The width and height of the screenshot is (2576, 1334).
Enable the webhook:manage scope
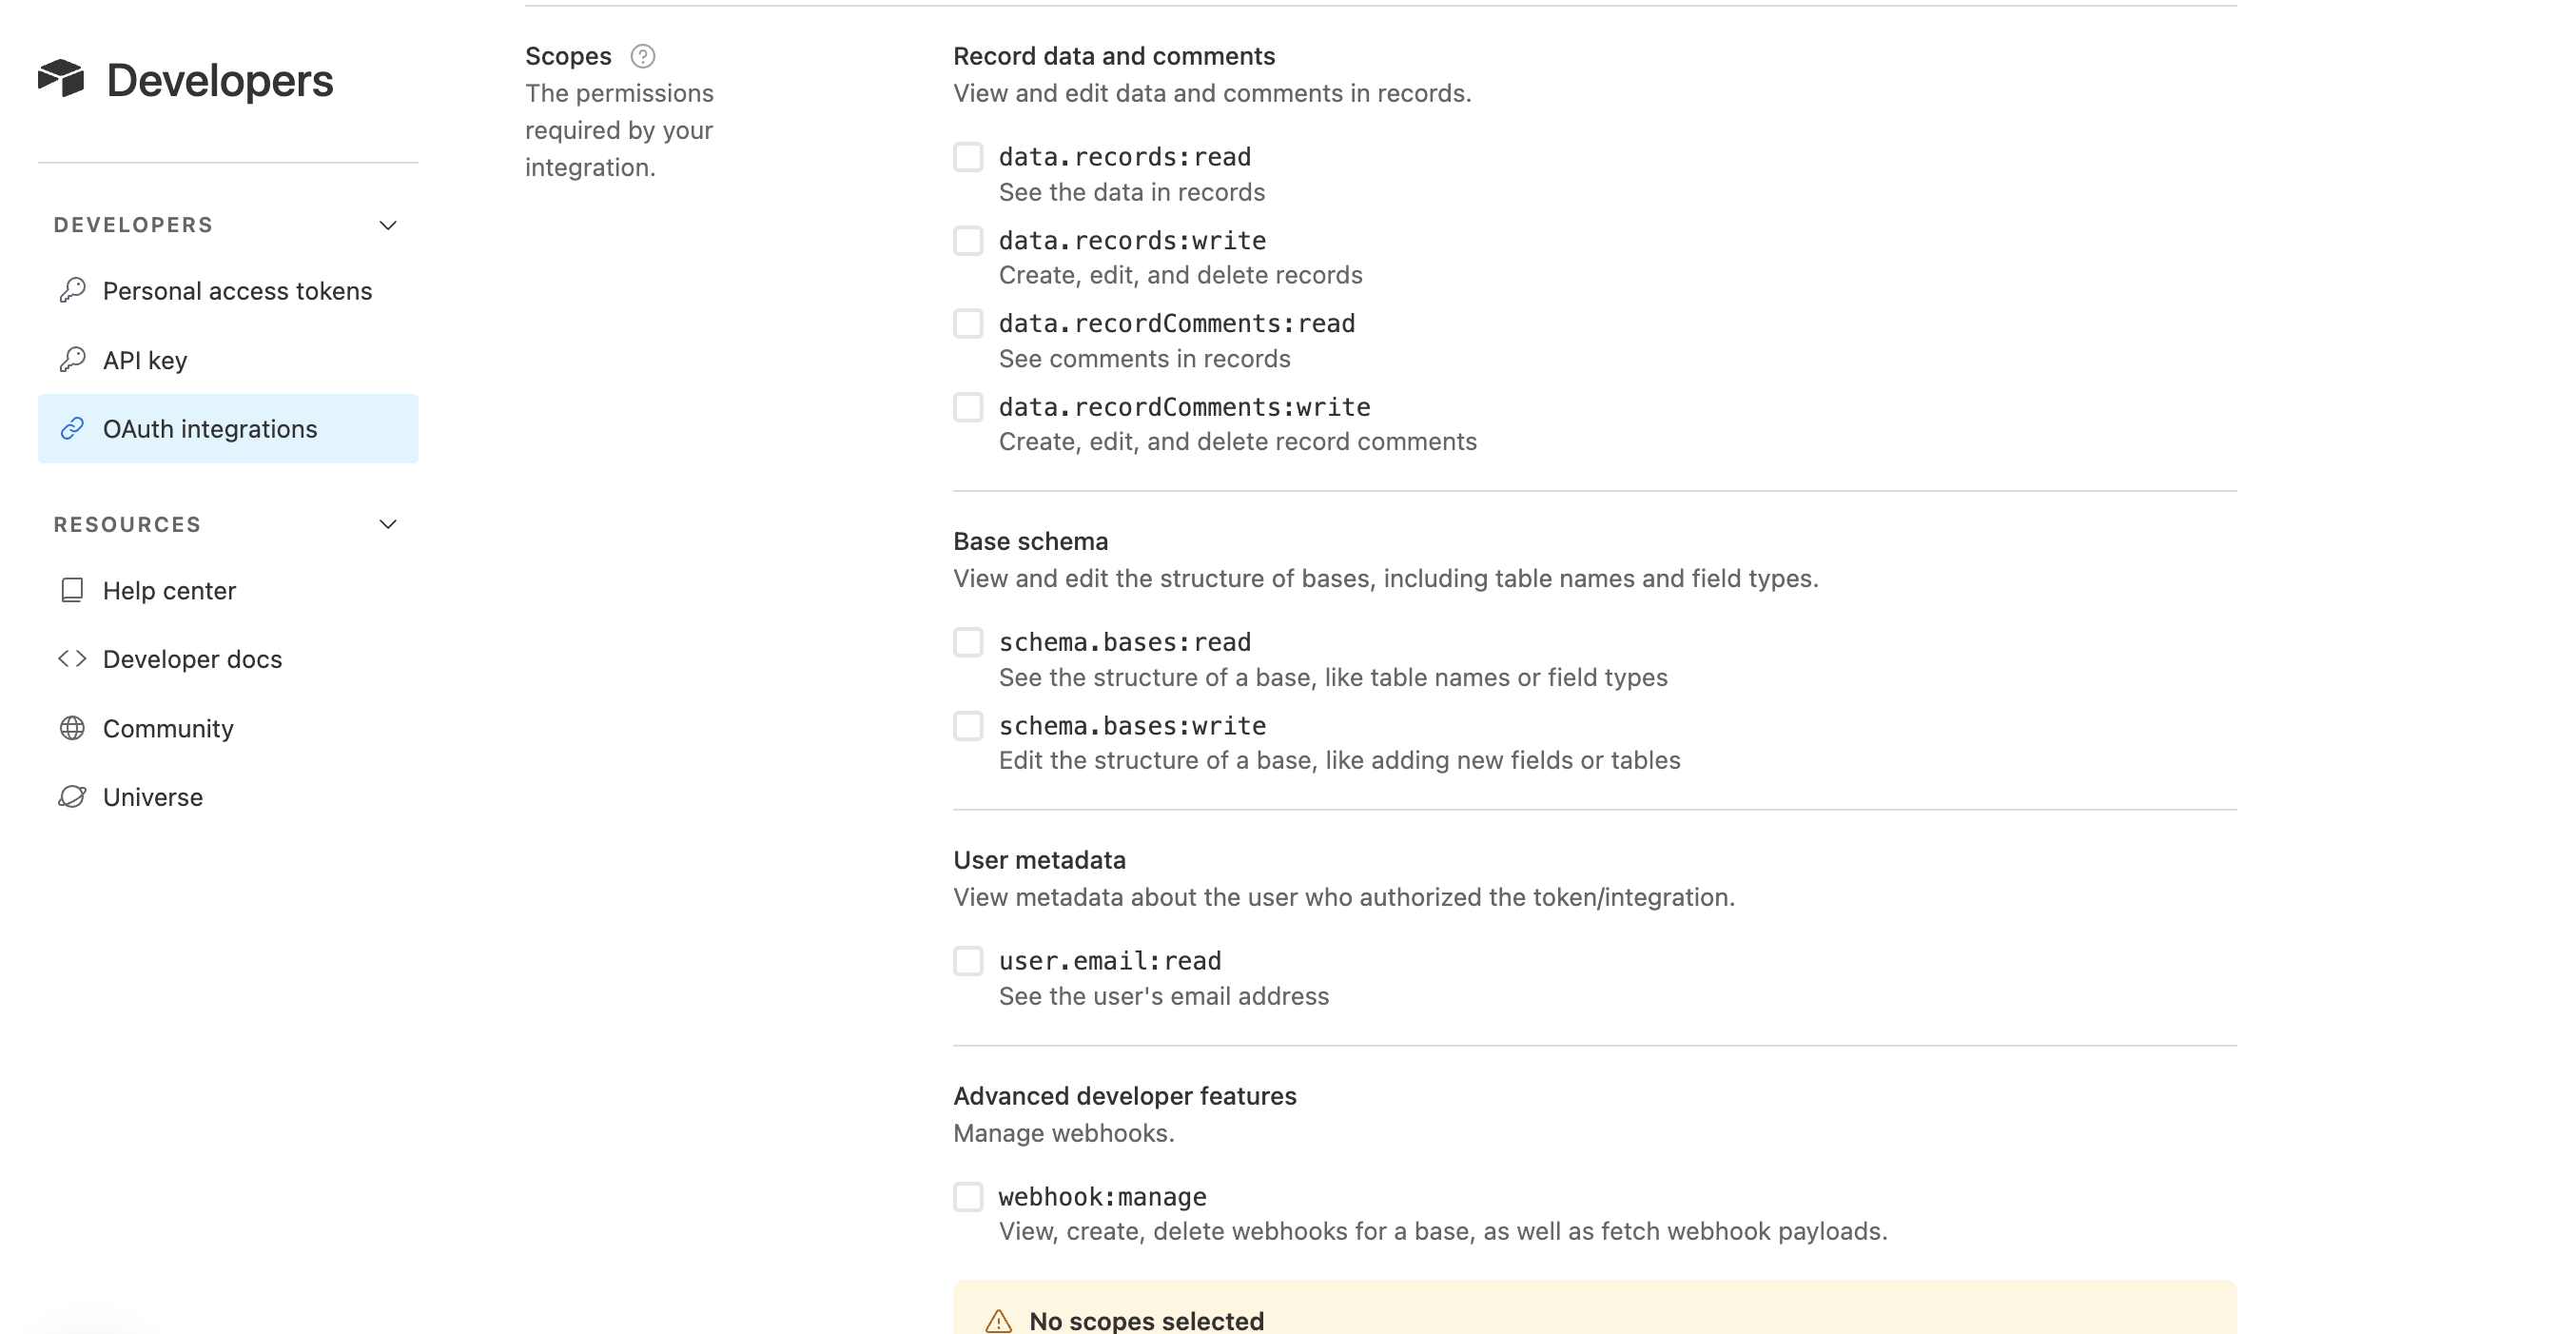click(x=969, y=1196)
